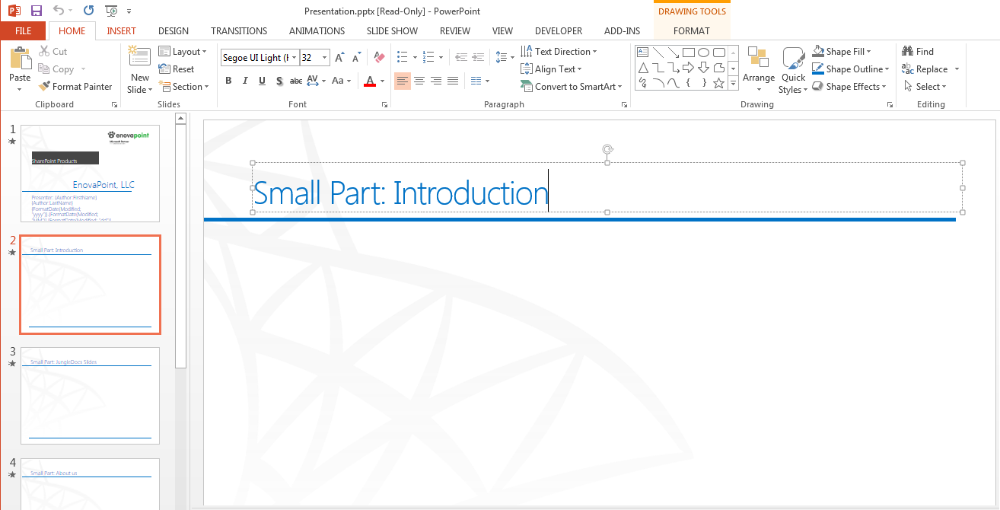Screen dimensions: 1000x510
Task: Click the Save icon in title bar
Action: coord(36,11)
